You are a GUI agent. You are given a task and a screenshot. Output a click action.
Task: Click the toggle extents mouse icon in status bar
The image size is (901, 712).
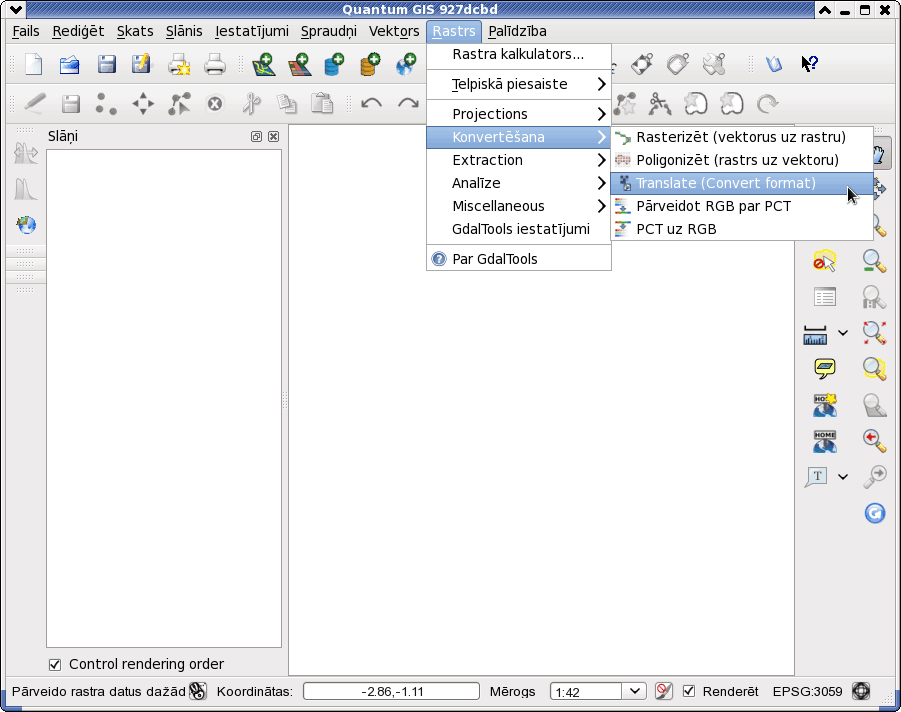point(198,691)
